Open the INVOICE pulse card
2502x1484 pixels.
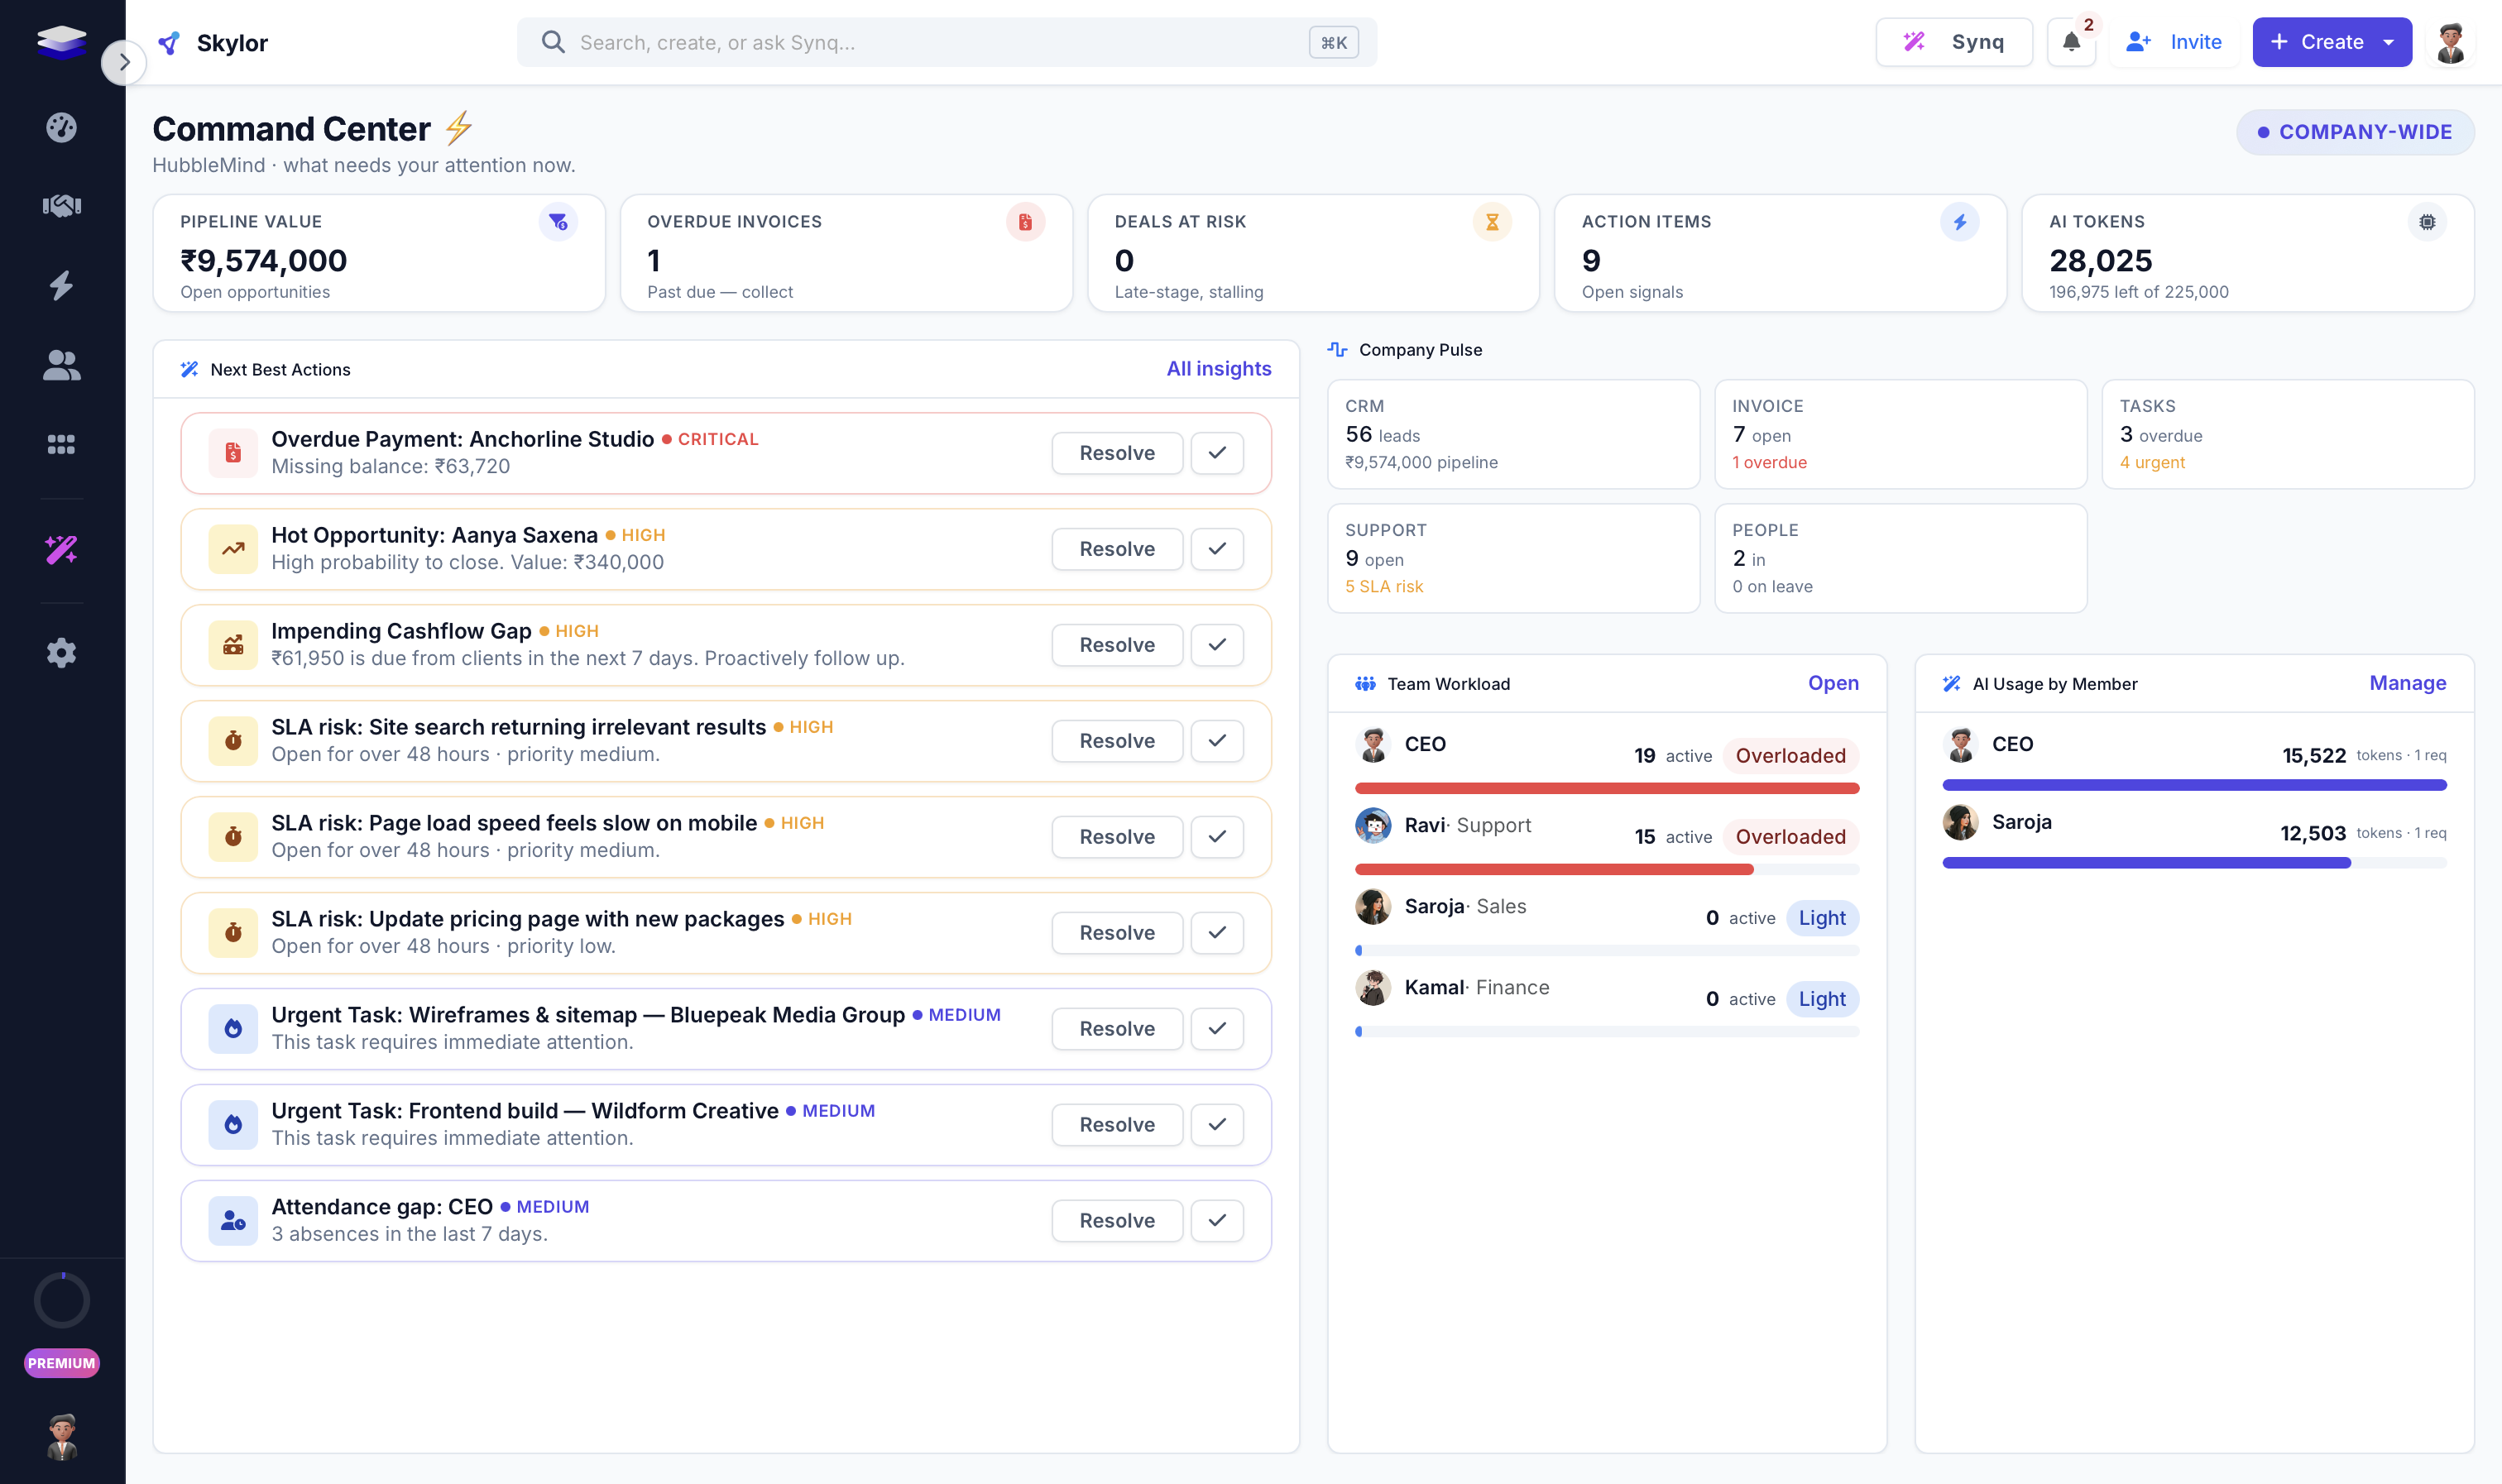[1900, 434]
